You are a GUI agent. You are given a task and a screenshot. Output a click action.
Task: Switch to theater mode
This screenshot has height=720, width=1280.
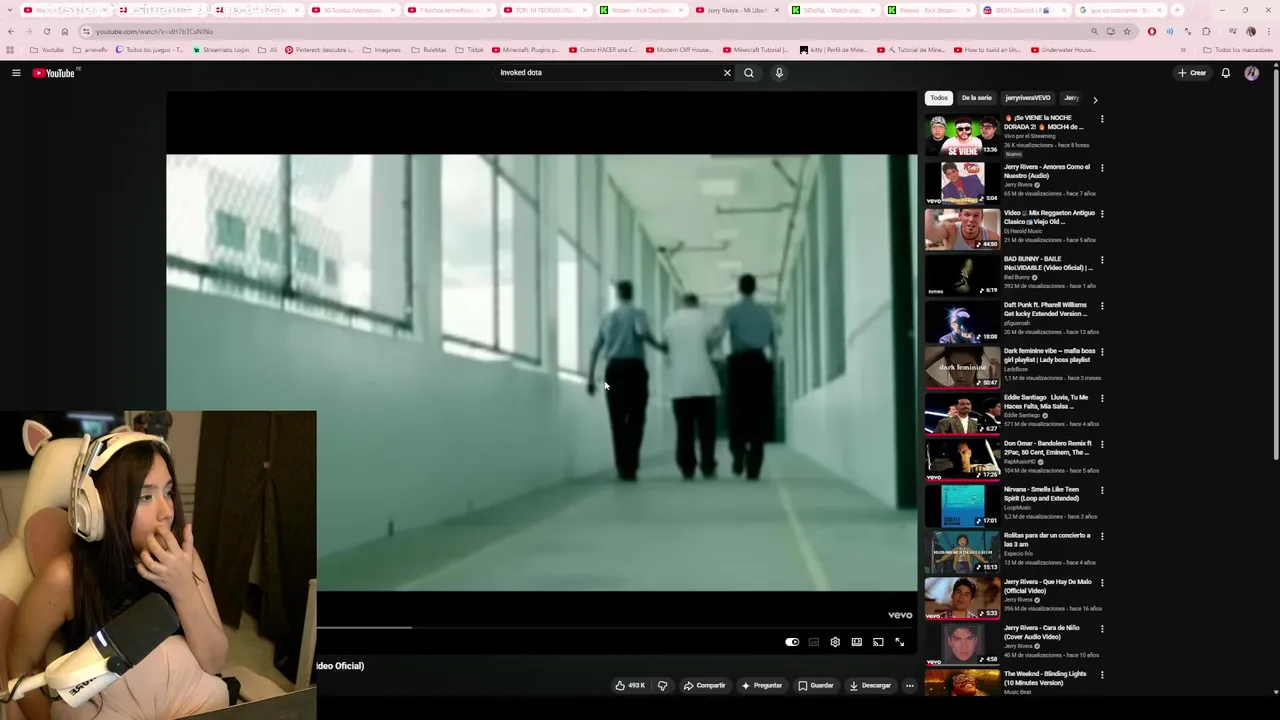857,642
